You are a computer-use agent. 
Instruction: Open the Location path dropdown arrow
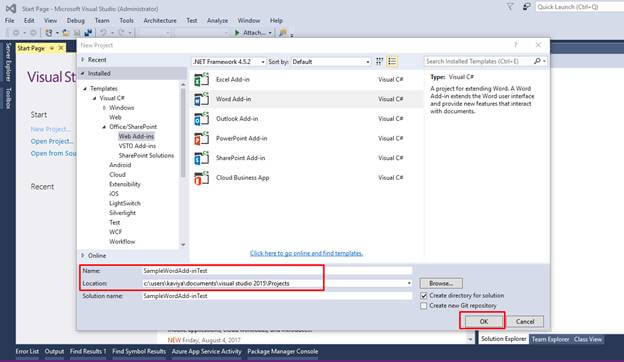point(409,283)
